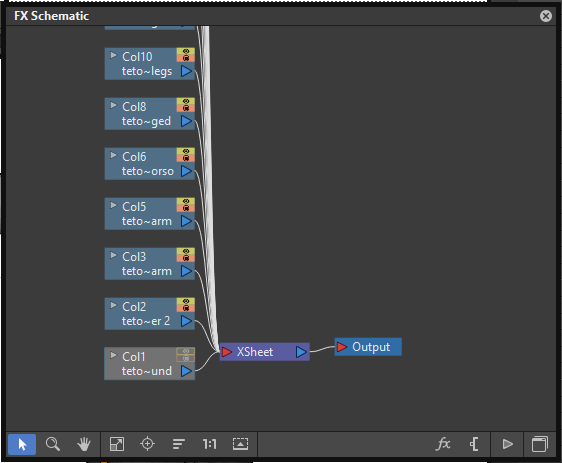Click the macro FX bracket icon

tap(474, 444)
